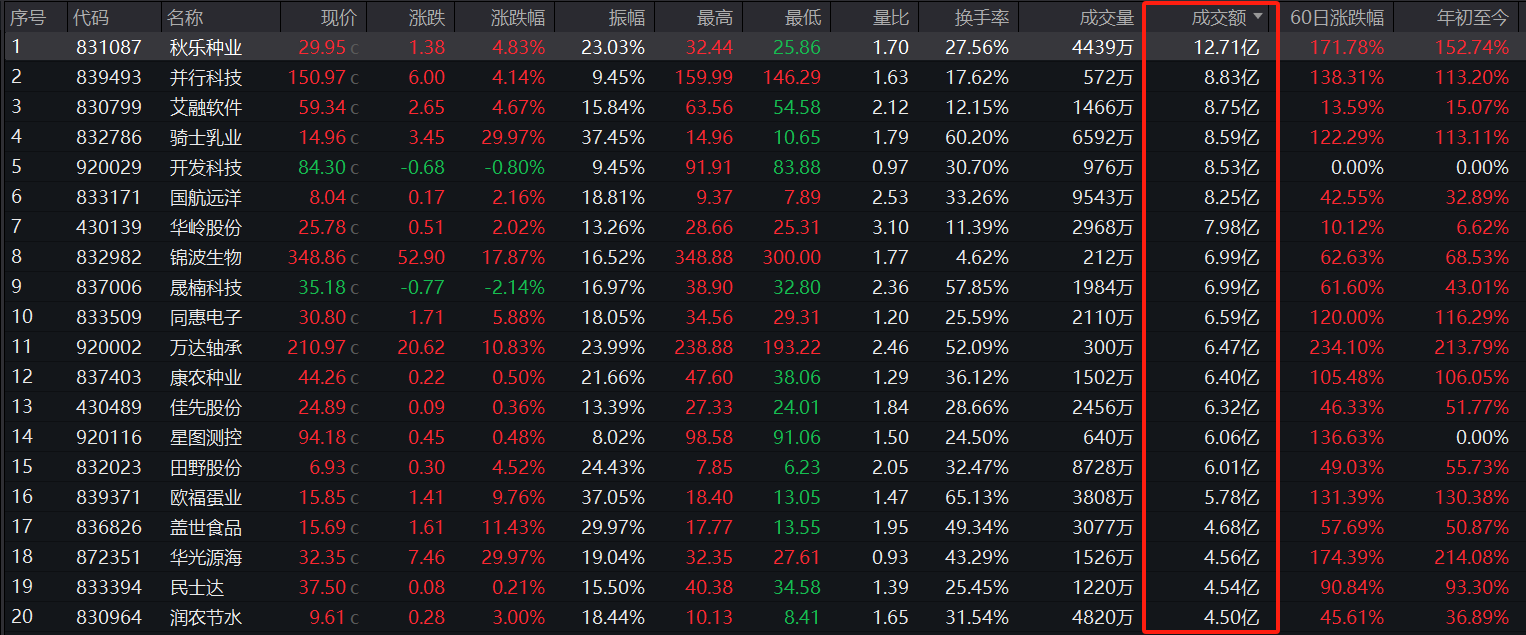Screen dimensions: 1526x635
Task: Click the 康农种业 stock name
Action: pos(205,377)
